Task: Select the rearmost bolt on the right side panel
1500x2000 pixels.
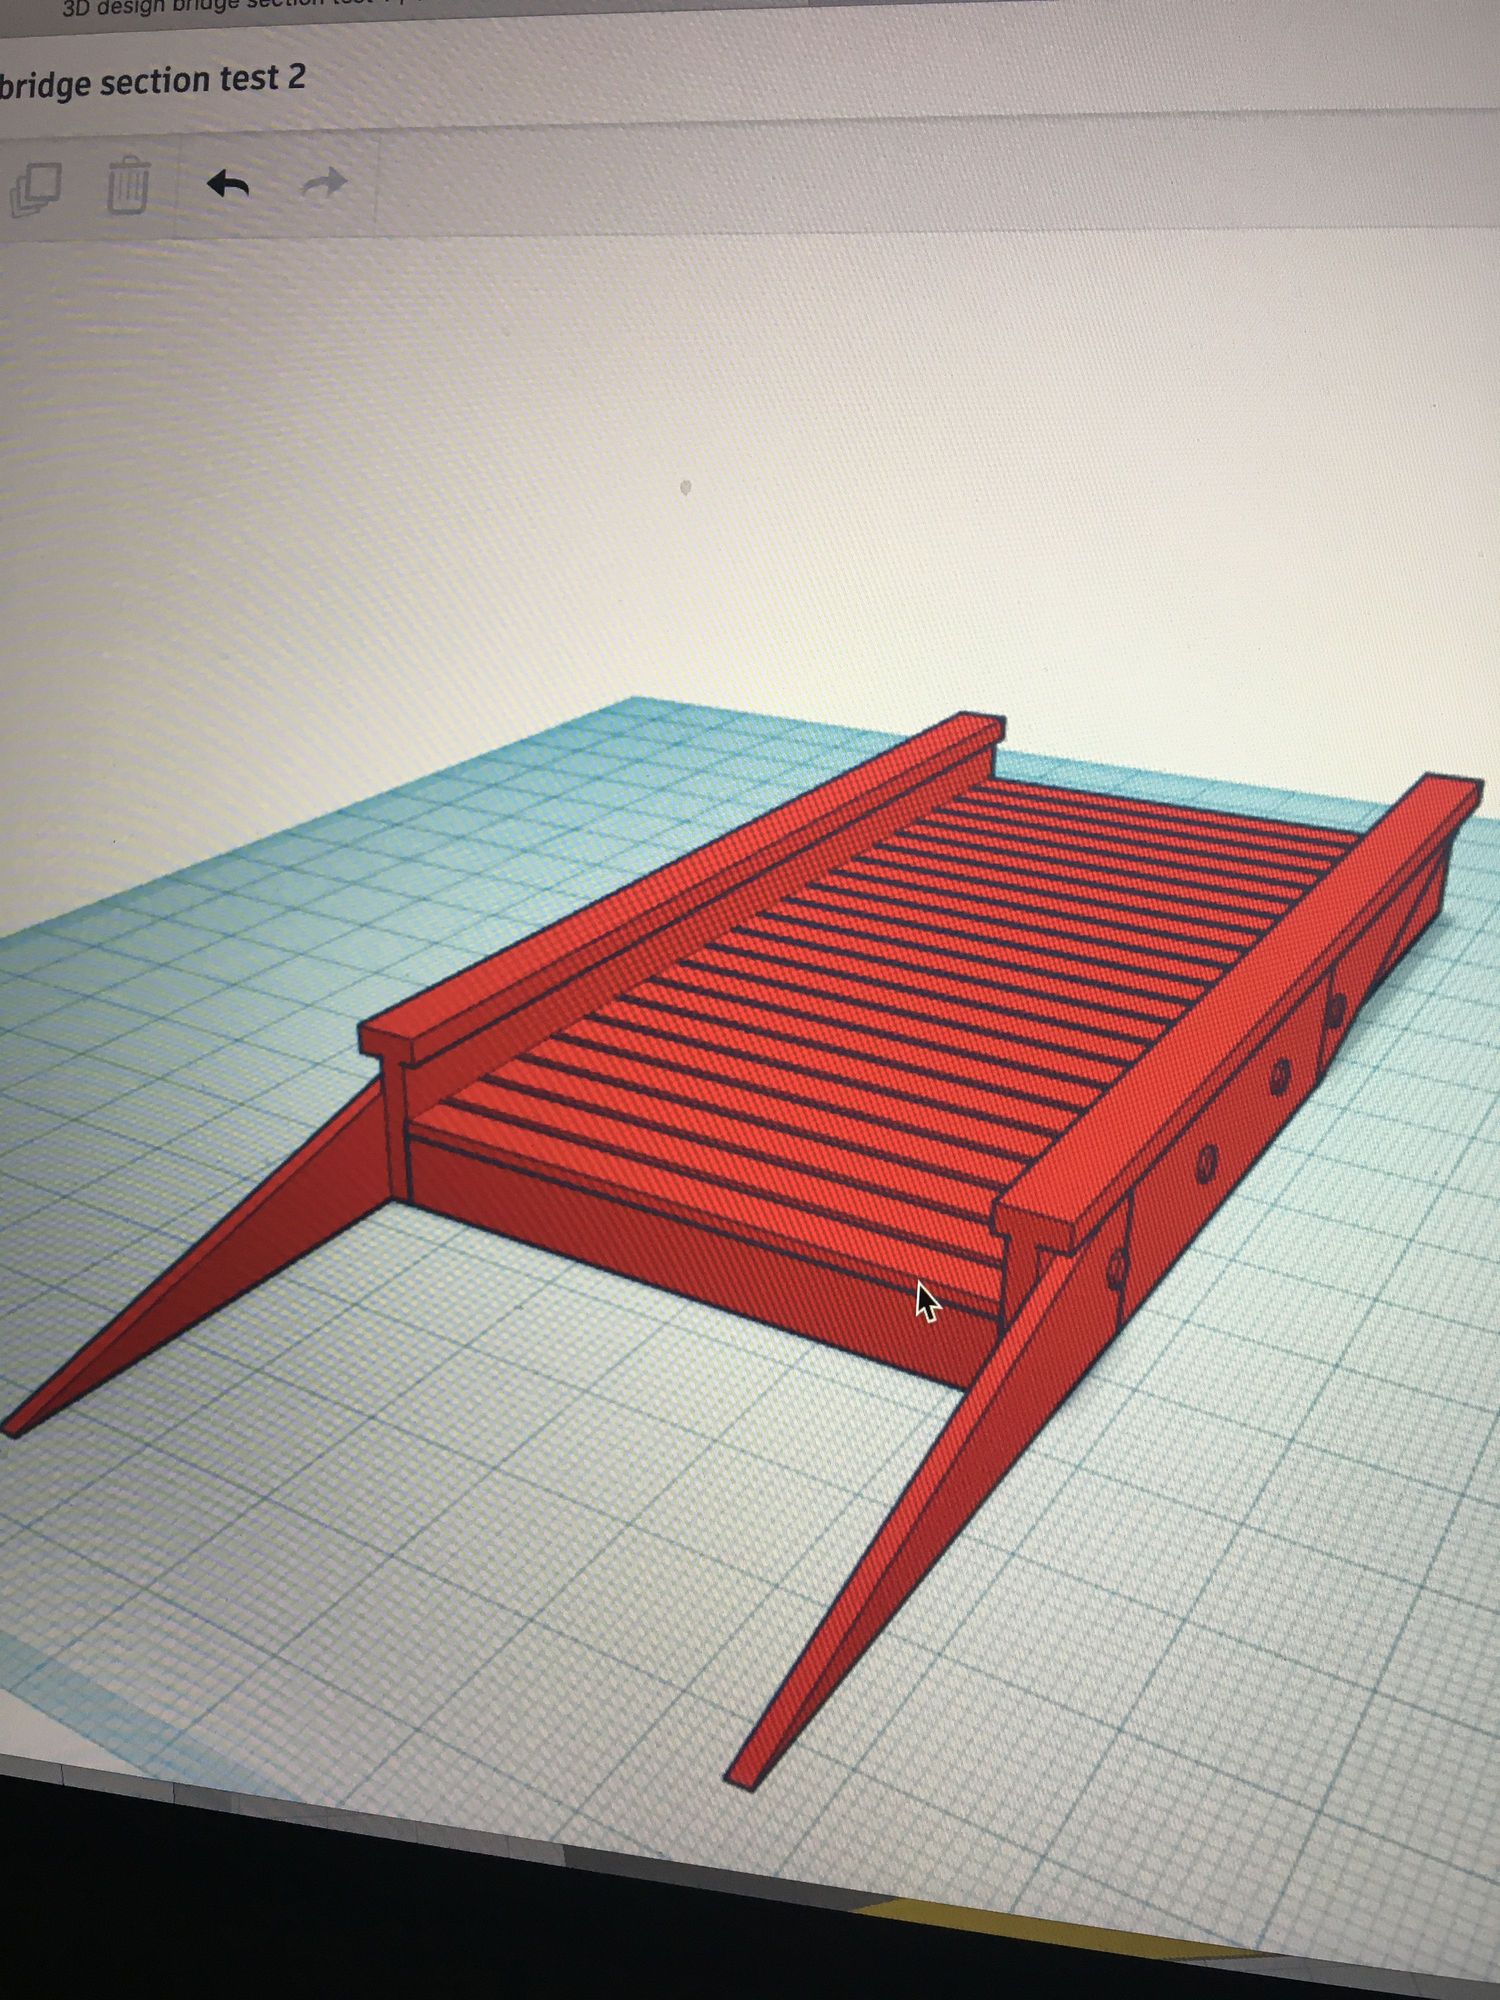Action: 1336,1010
